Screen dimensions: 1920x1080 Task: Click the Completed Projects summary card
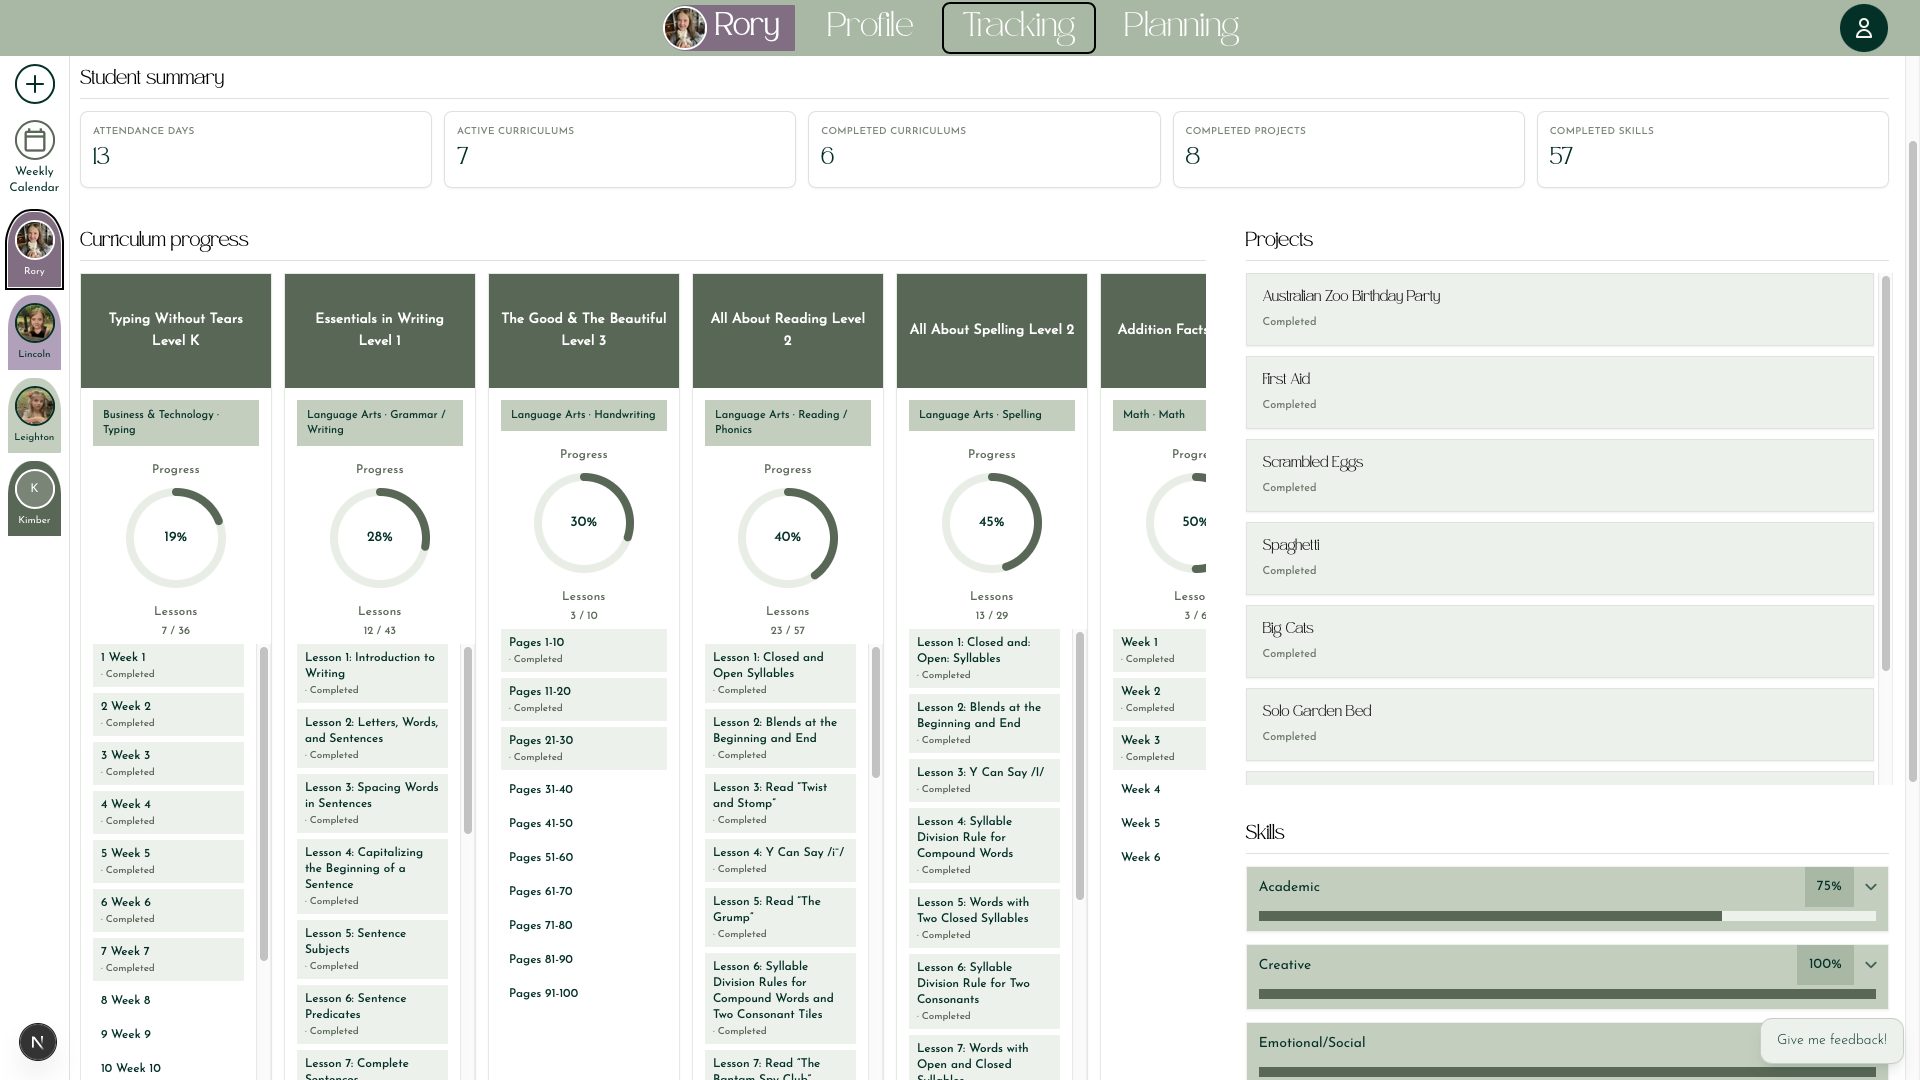coord(1348,149)
